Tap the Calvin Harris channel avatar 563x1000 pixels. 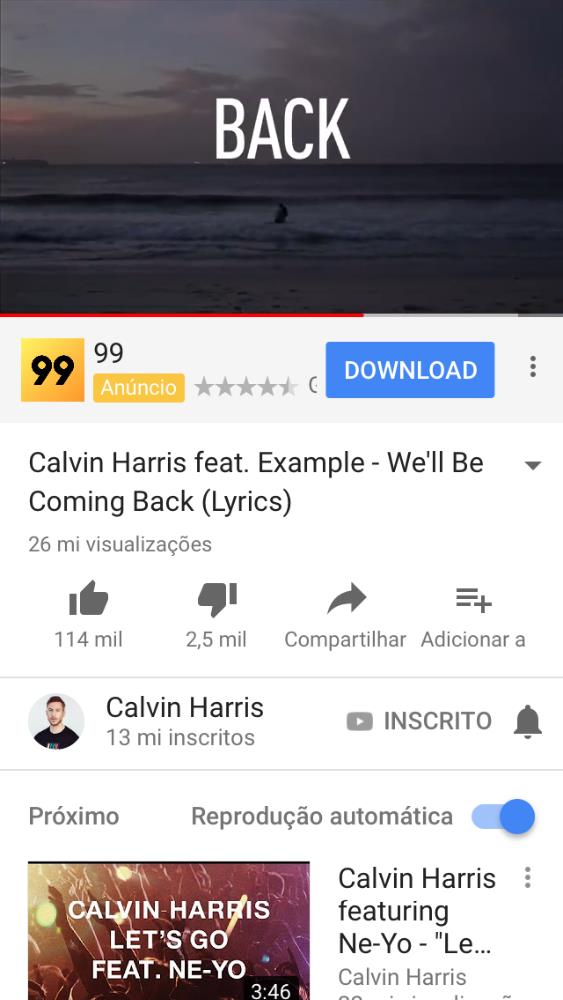tap(56, 721)
